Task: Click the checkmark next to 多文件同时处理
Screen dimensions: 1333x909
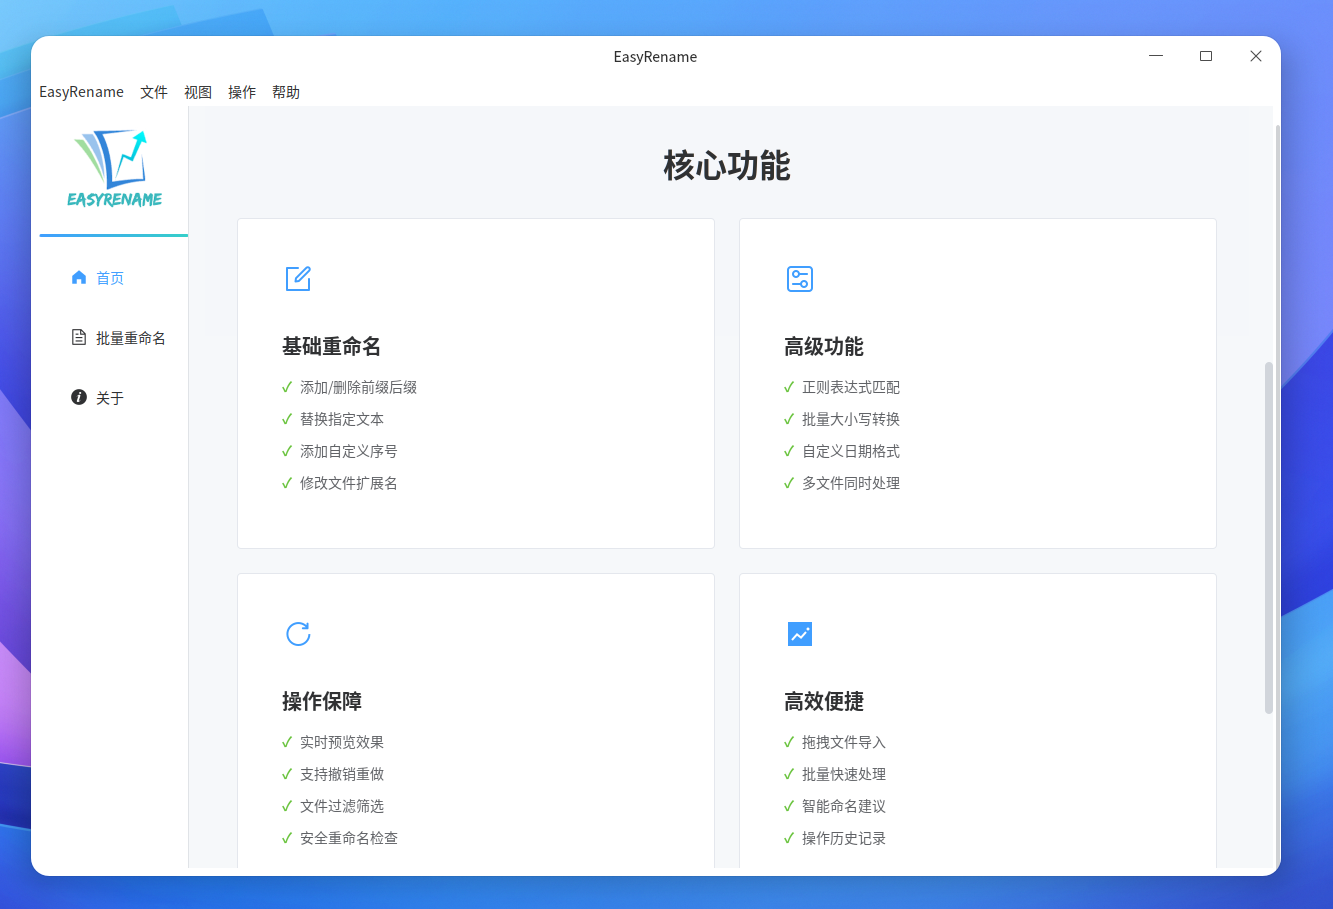Action: tap(789, 483)
